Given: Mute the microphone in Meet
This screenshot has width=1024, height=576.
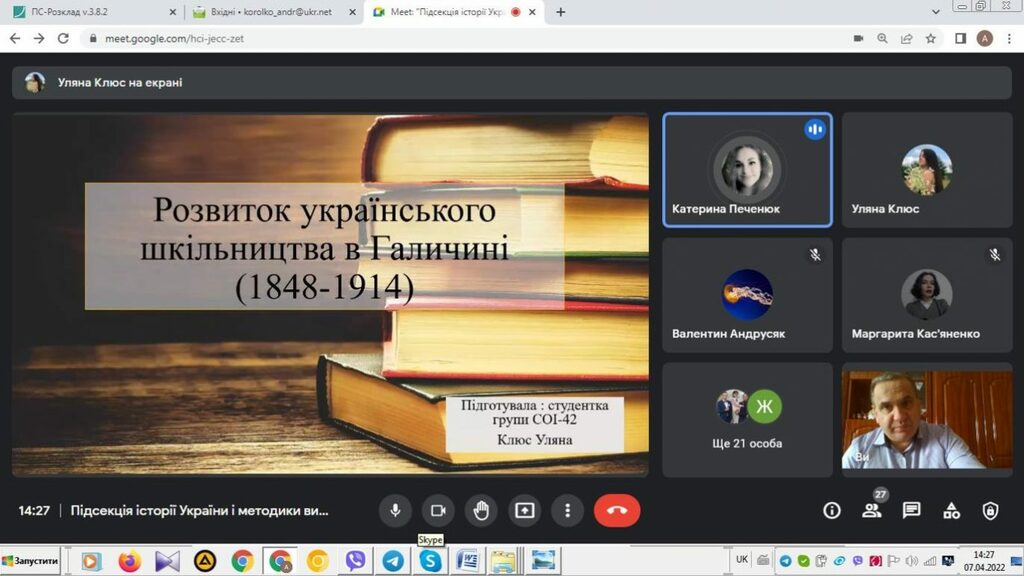Looking at the screenshot, I should click(x=395, y=510).
